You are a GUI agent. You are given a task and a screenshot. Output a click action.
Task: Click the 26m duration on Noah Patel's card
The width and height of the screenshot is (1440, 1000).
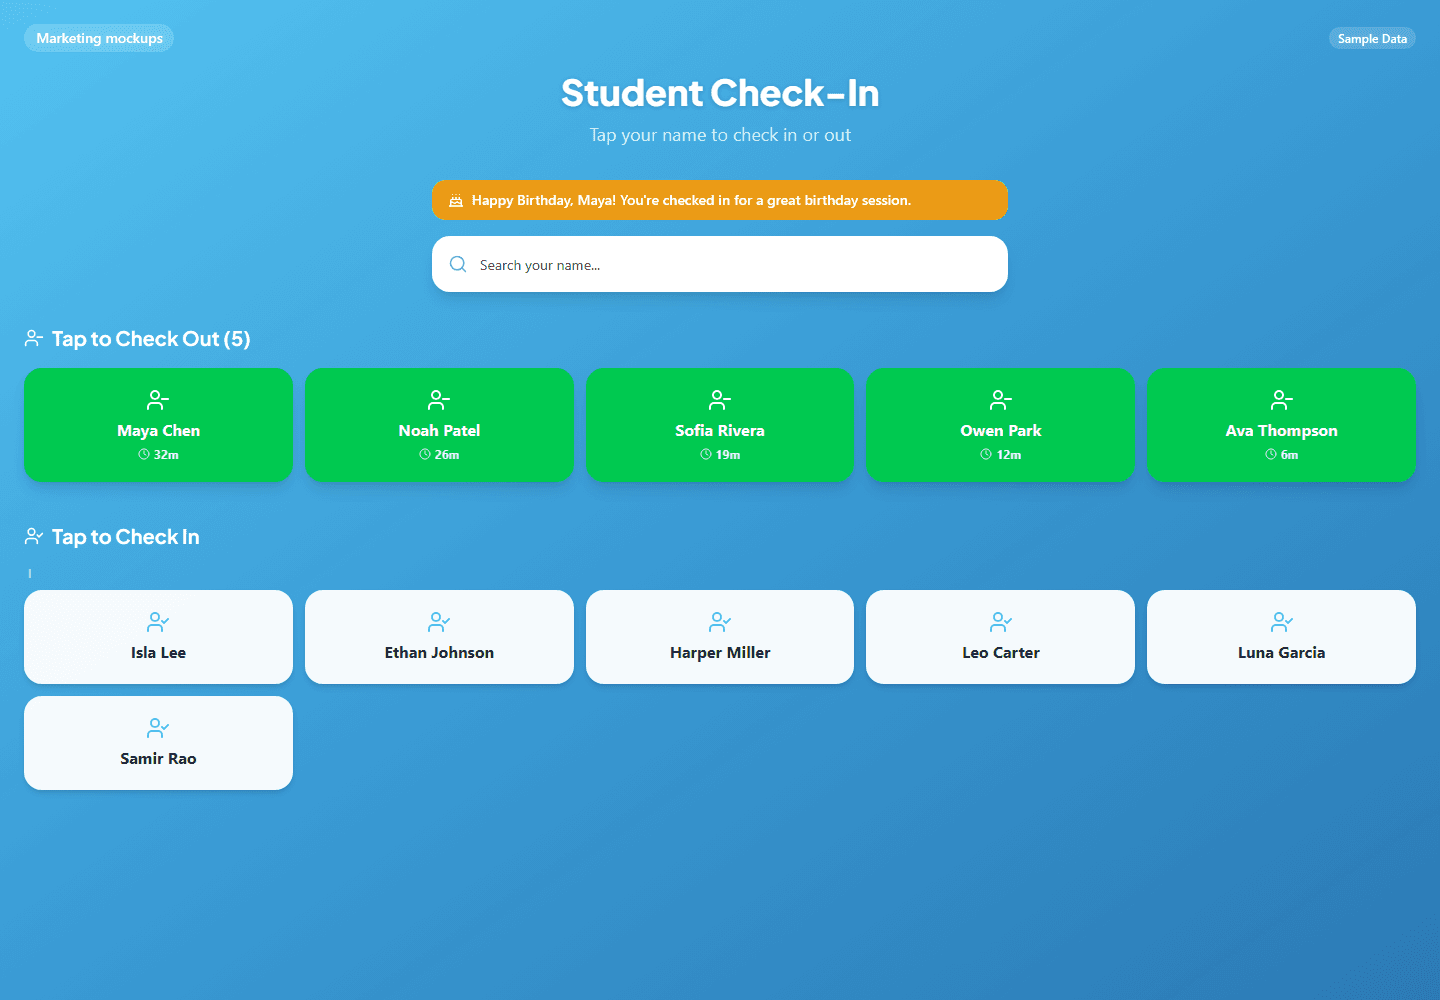[x=447, y=455]
